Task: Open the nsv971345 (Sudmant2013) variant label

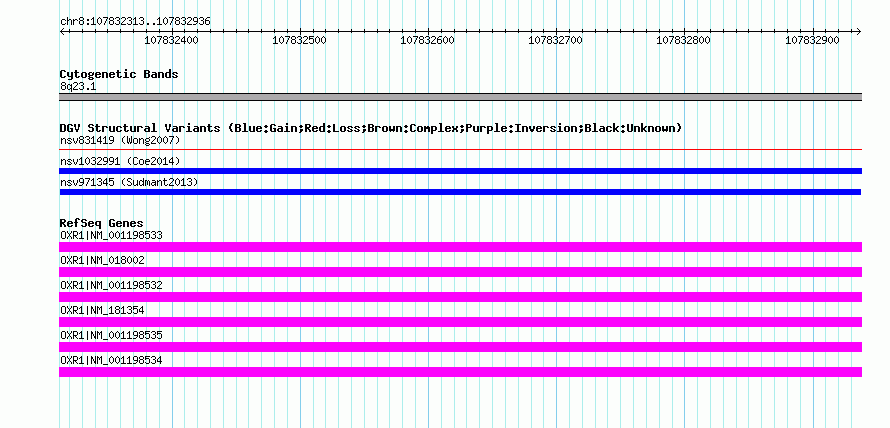Action: [129, 182]
